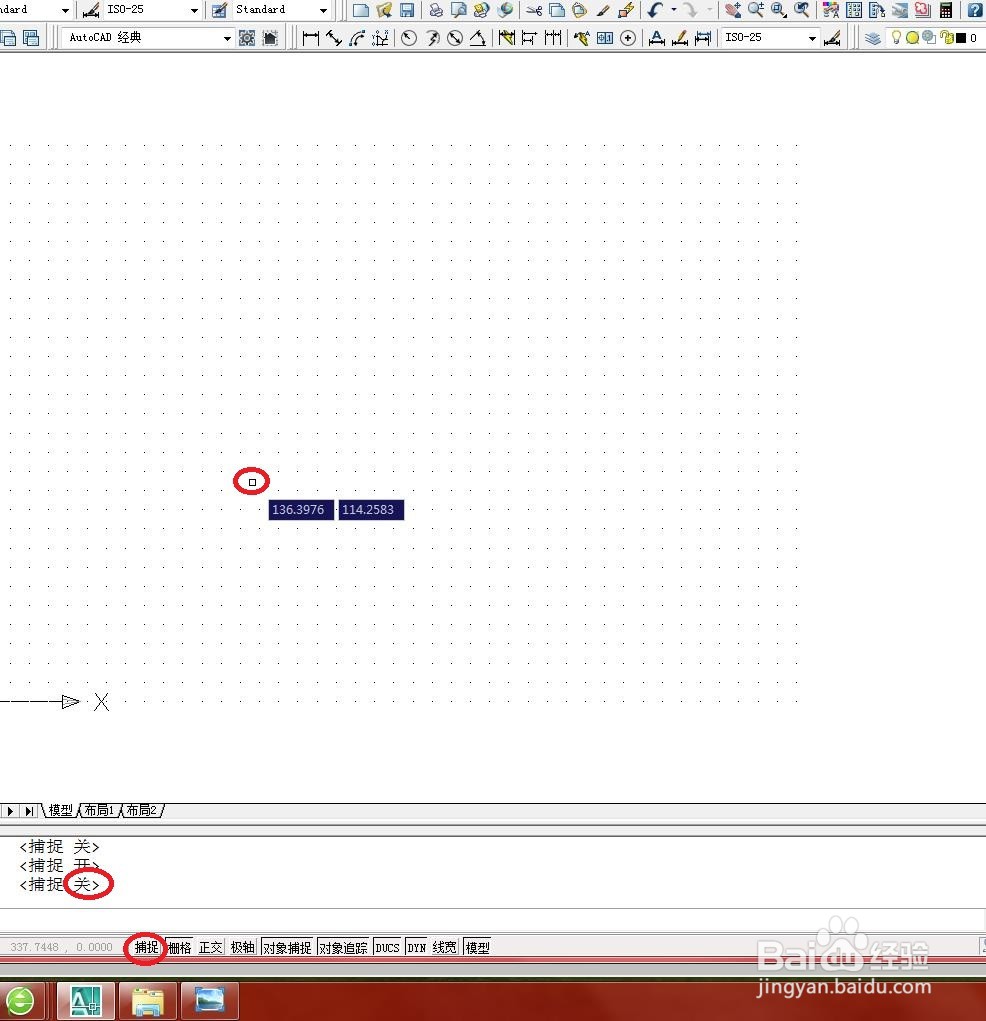Viewport: 986px width, 1021px height.
Task: Toggle 捕捉 snap mode in status bar
Action: click(147, 947)
